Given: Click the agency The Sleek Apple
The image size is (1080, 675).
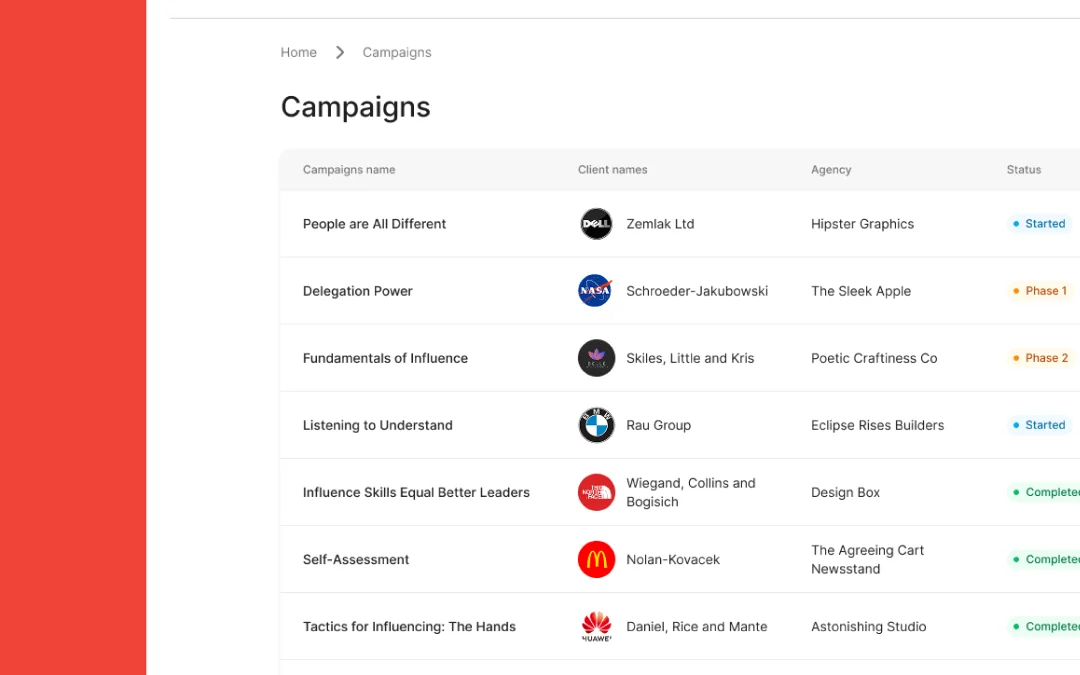Looking at the screenshot, I should (x=860, y=291).
